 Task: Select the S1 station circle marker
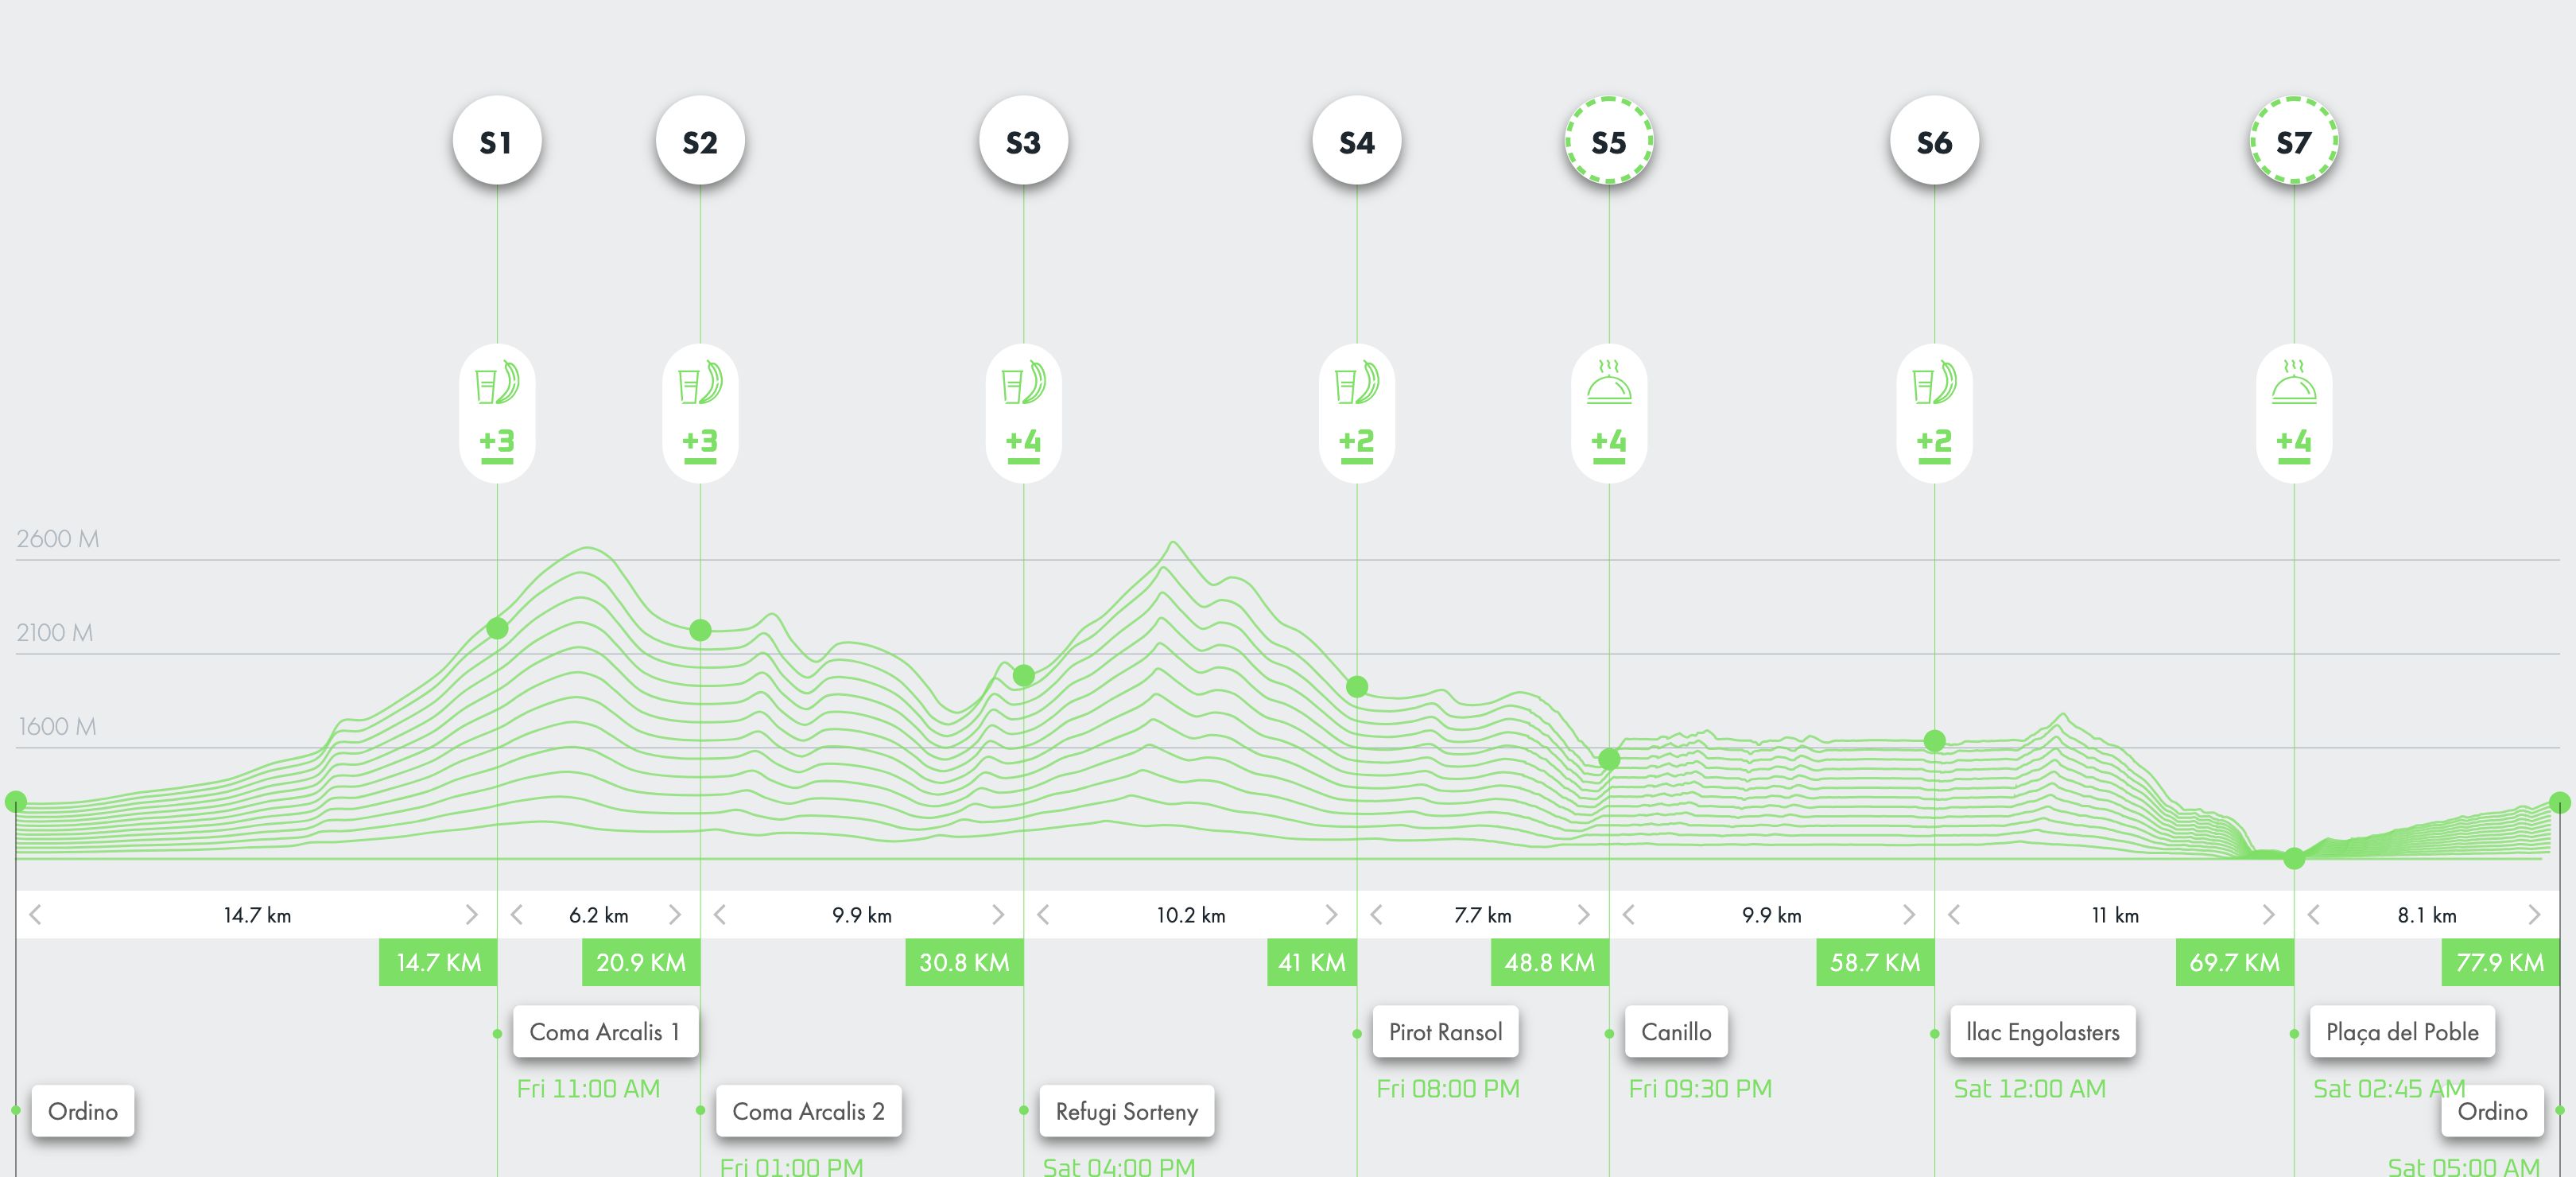click(x=497, y=141)
